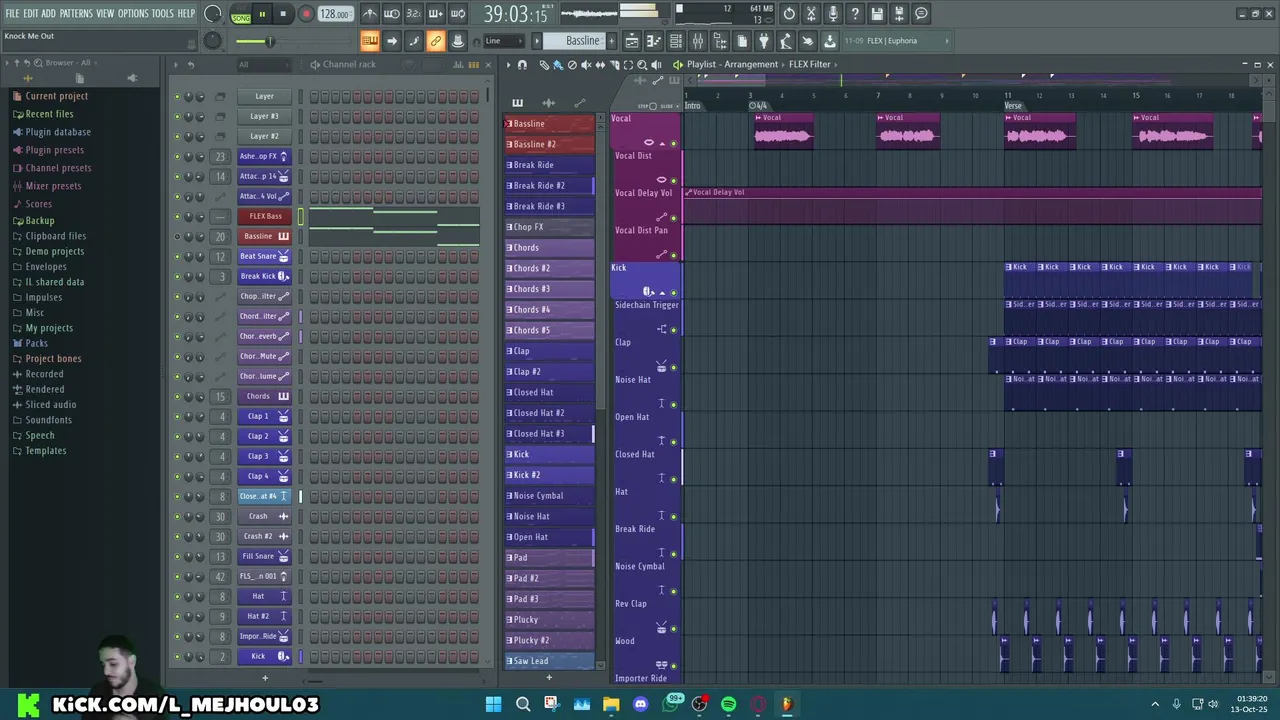Viewport: 1280px width, 720px height.
Task: Toggle the metronome
Action: pyautogui.click(x=369, y=14)
